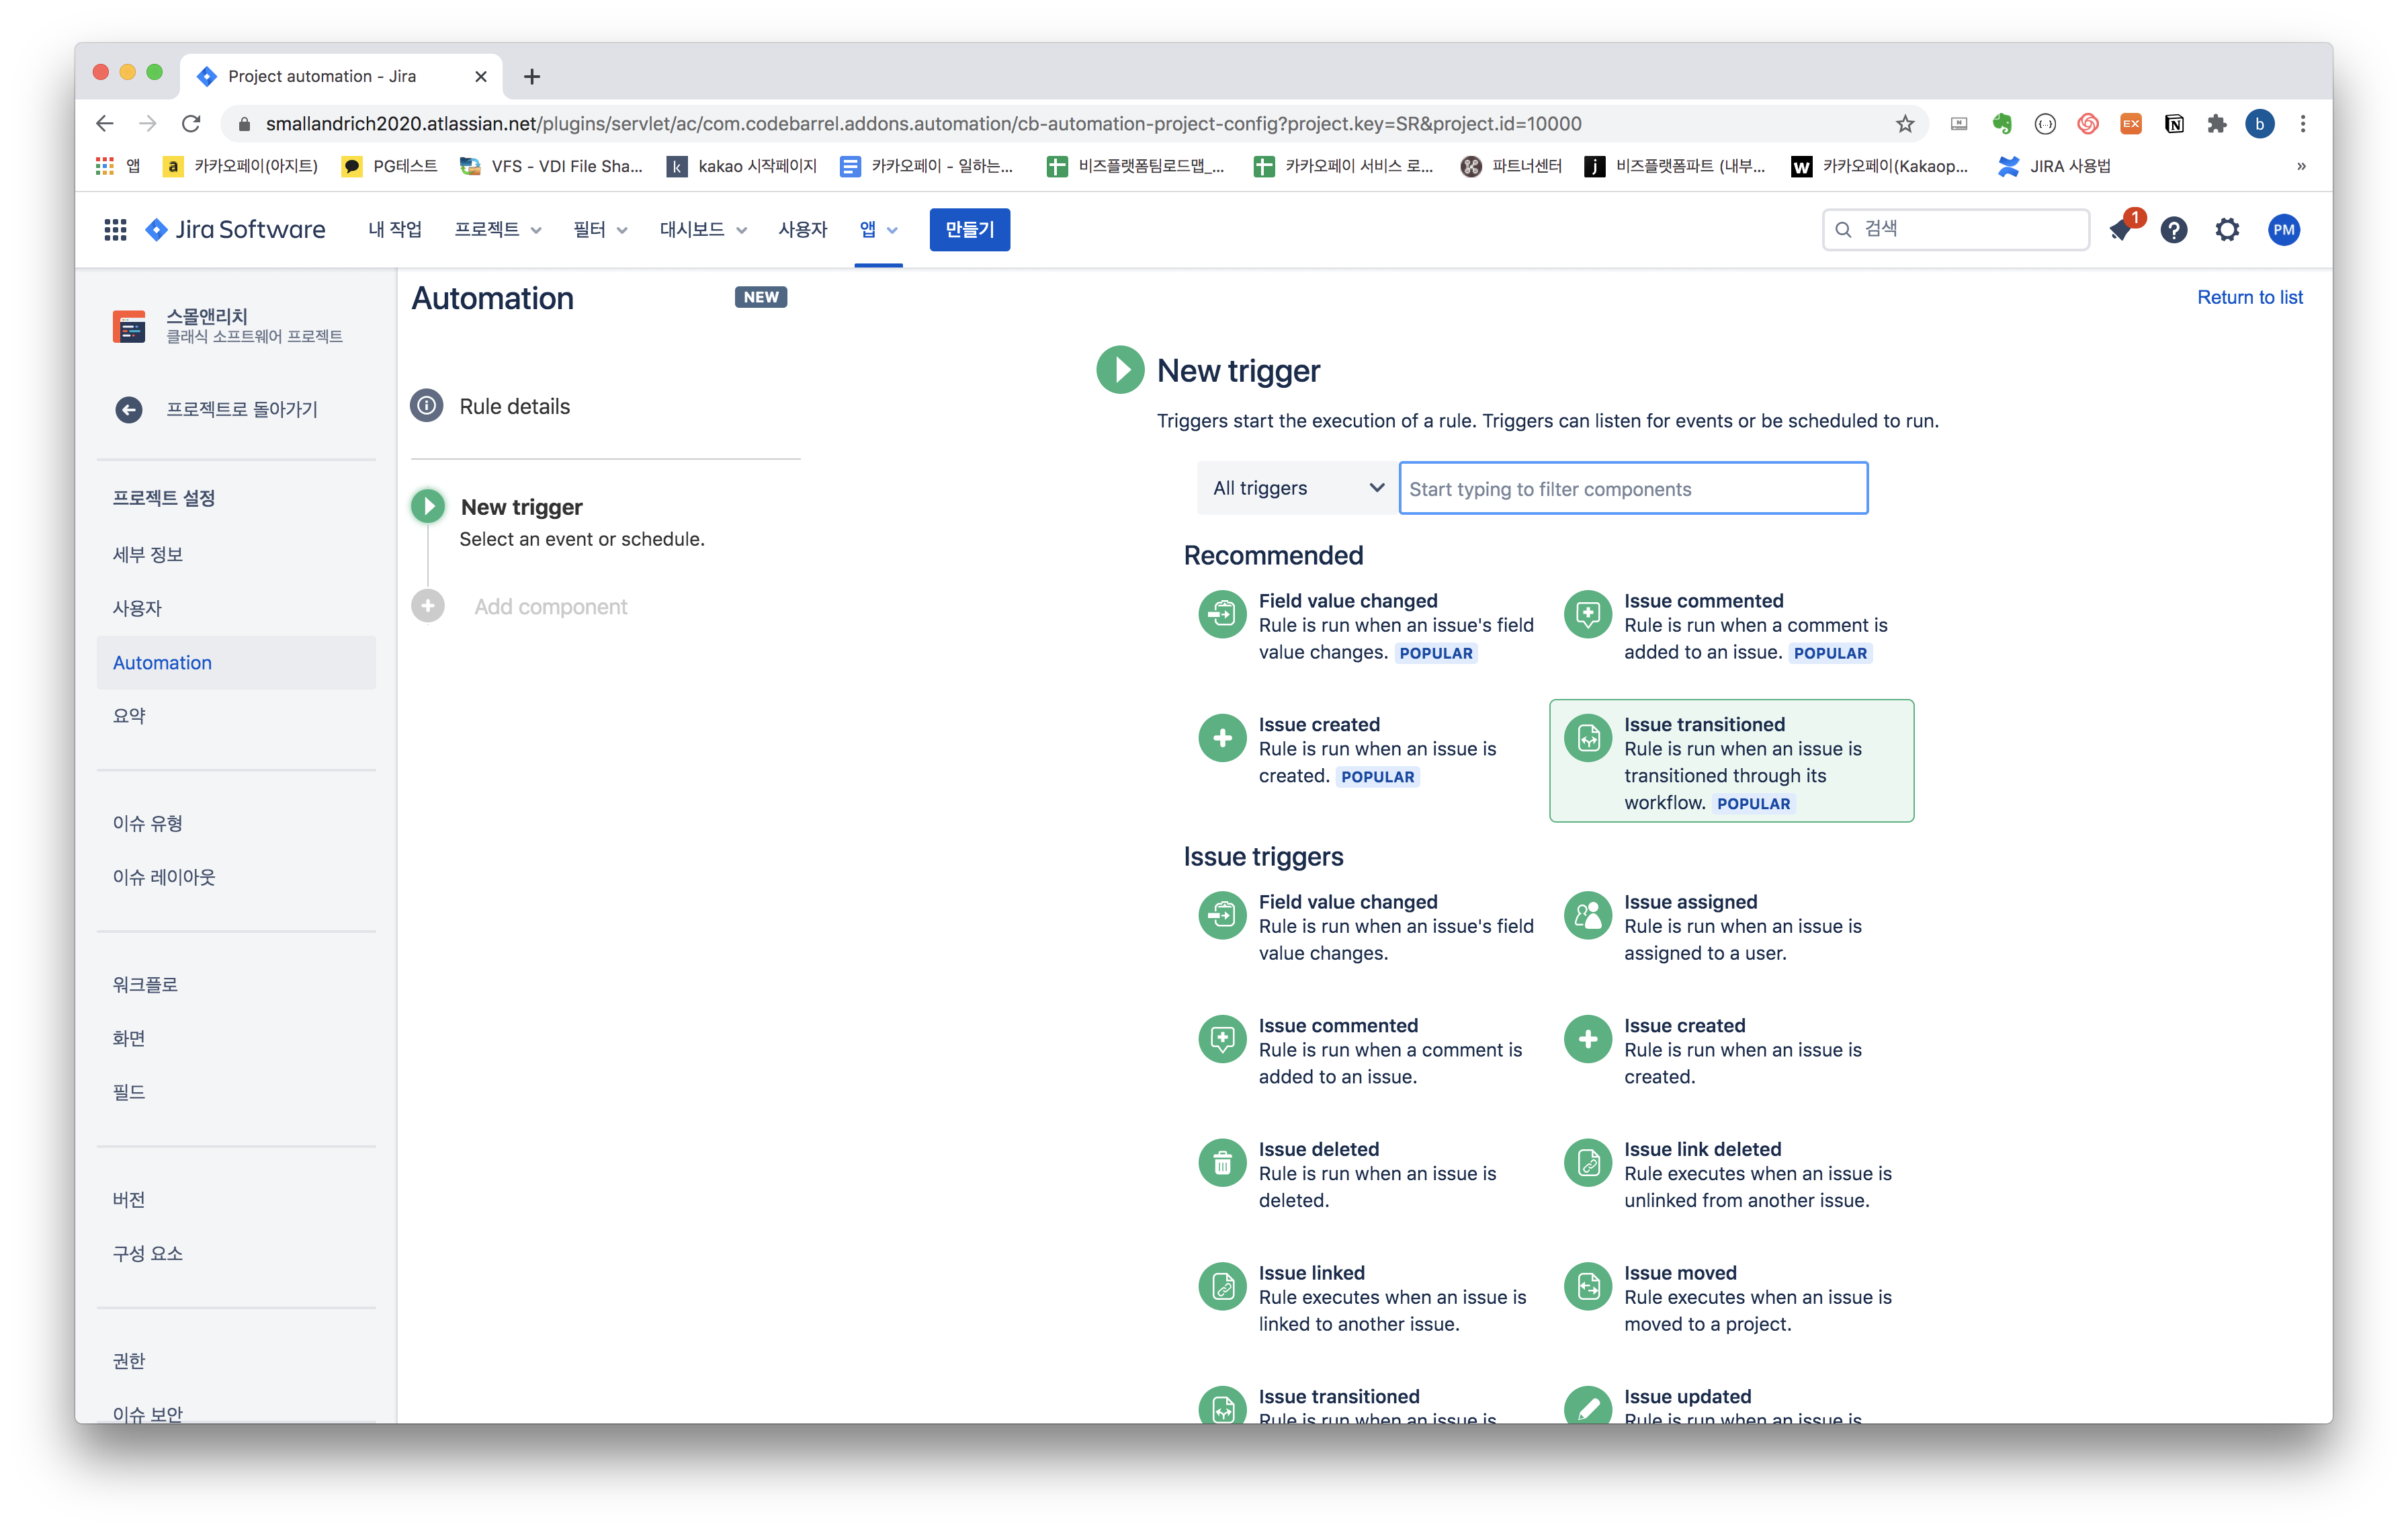Select Automation in project sidebar
2408x1531 pixels.
162,662
